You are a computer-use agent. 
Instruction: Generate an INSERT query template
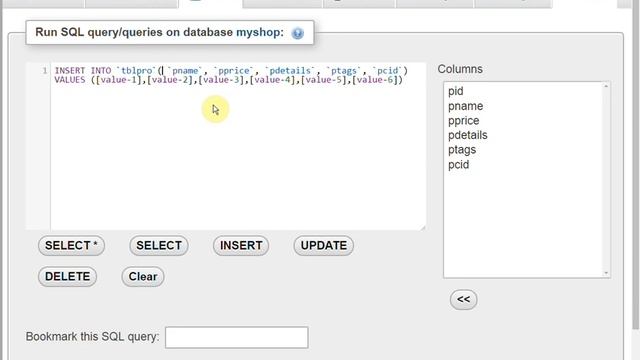click(241, 246)
